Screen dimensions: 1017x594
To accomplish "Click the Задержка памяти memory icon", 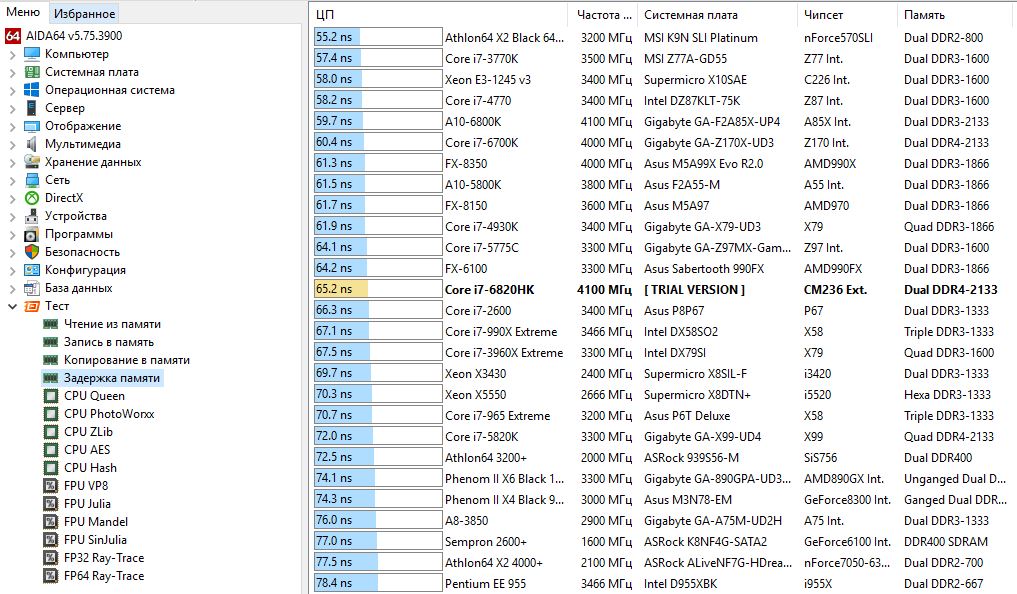I will [51, 378].
